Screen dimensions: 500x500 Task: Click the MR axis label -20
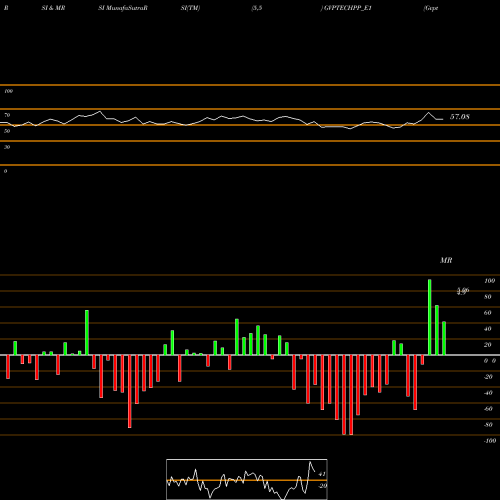point(488,377)
